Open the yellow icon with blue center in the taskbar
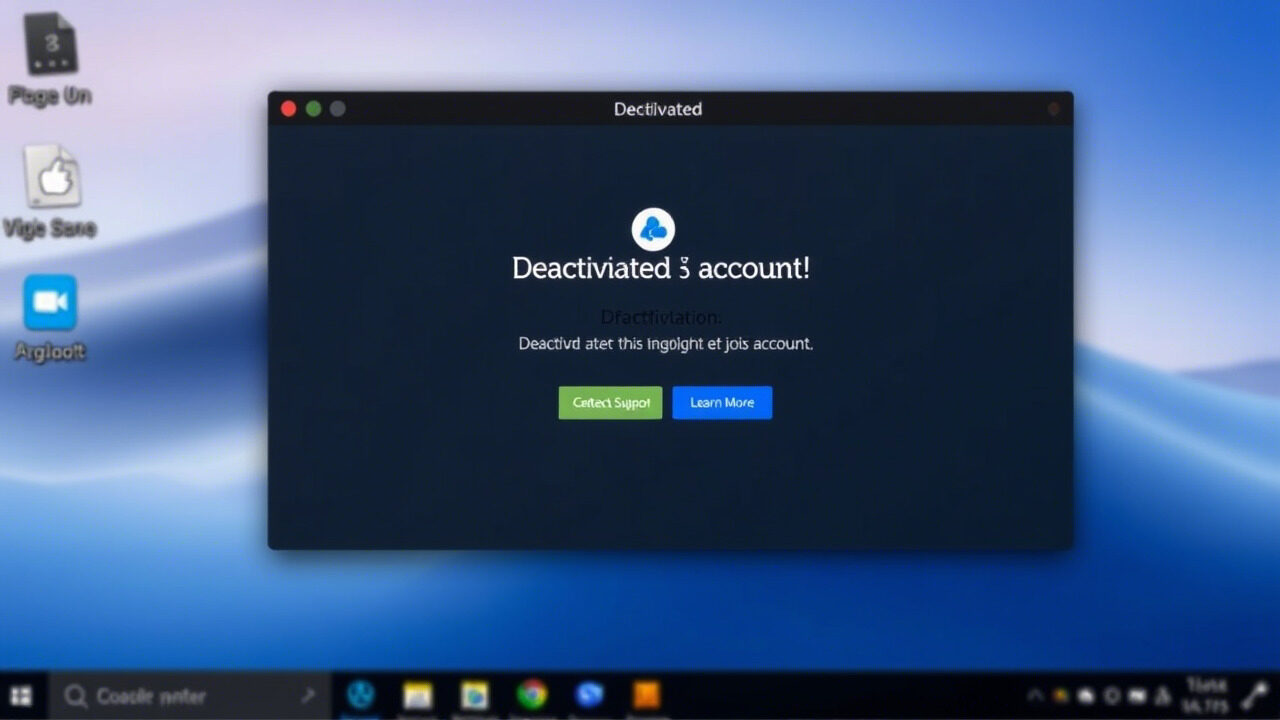Image resolution: width=1280 pixels, height=720 pixels. [474, 695]
